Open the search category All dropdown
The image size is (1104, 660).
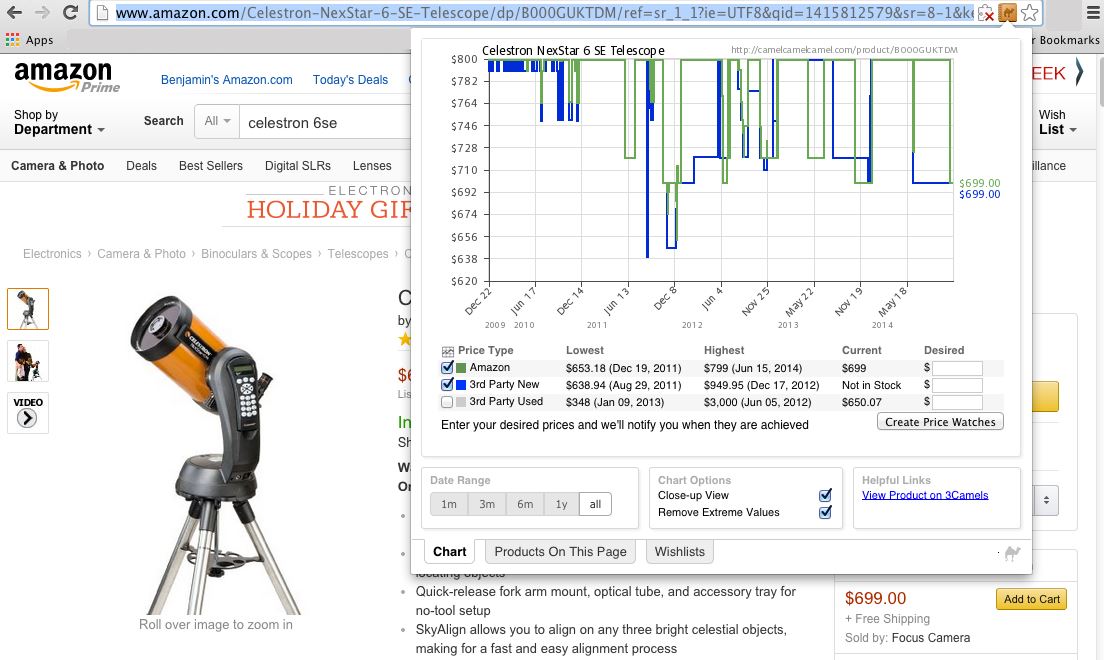coord(218,121)
